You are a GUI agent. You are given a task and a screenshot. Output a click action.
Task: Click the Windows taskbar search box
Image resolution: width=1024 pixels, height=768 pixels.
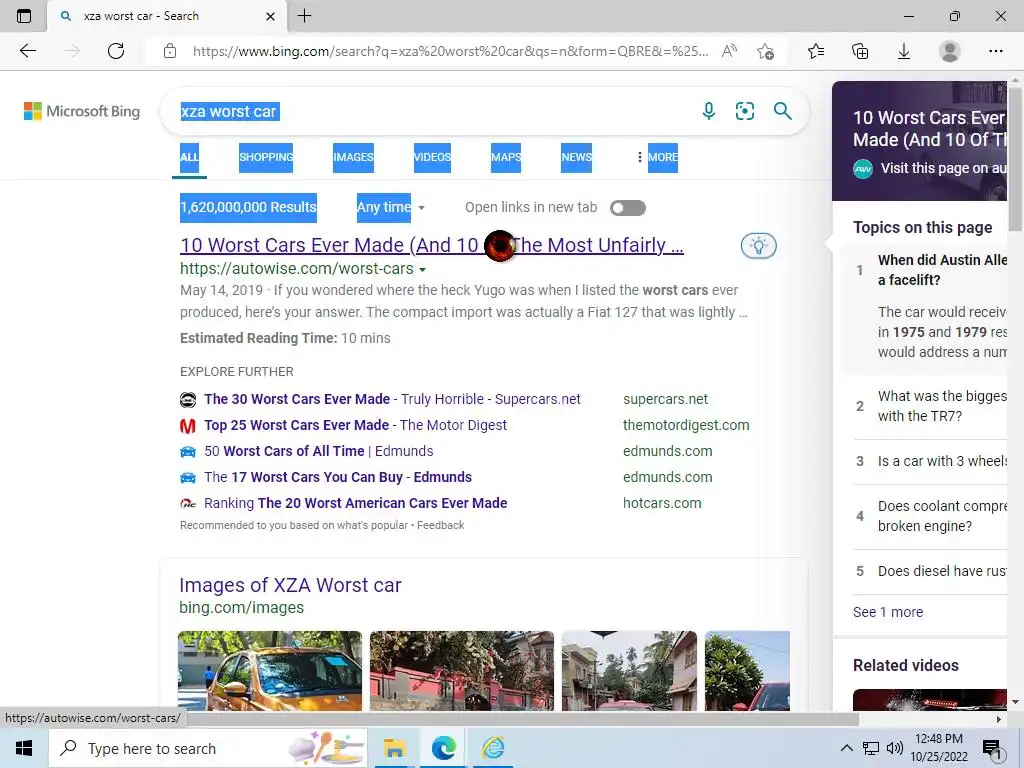click(x=208, y=748)
